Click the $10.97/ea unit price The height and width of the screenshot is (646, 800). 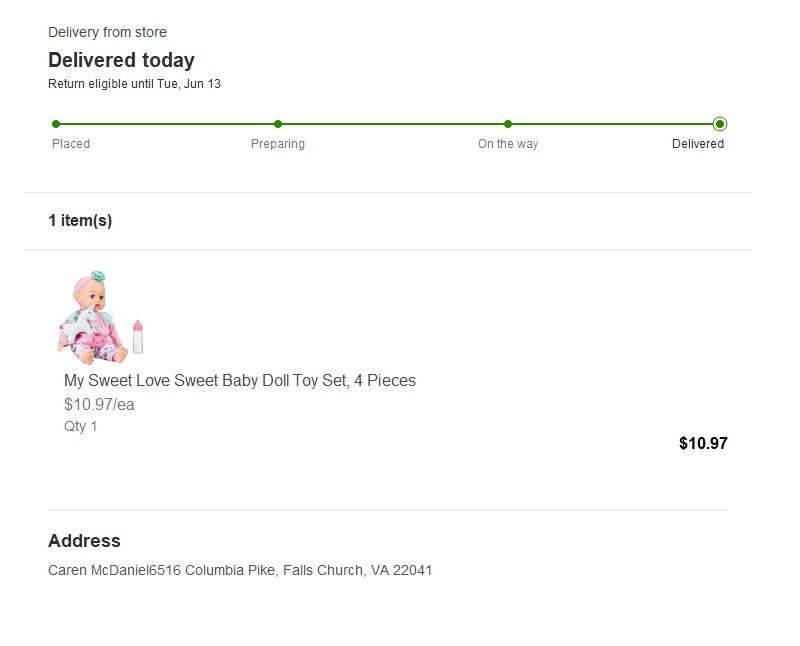99,405
